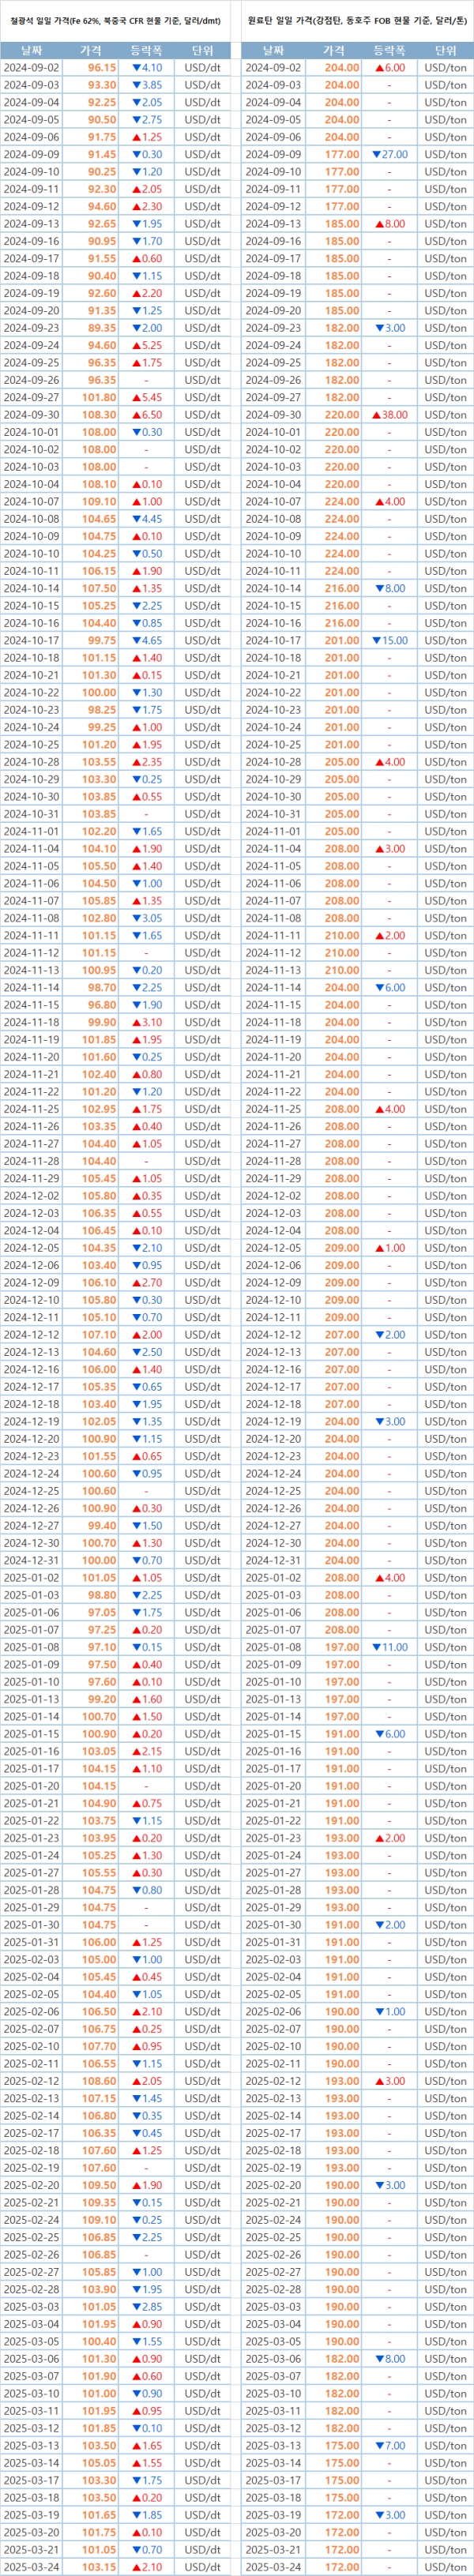The image size is (474, 2576).
Task: Click the ▲5.25 rise in iron ore table
Action: 147,346
